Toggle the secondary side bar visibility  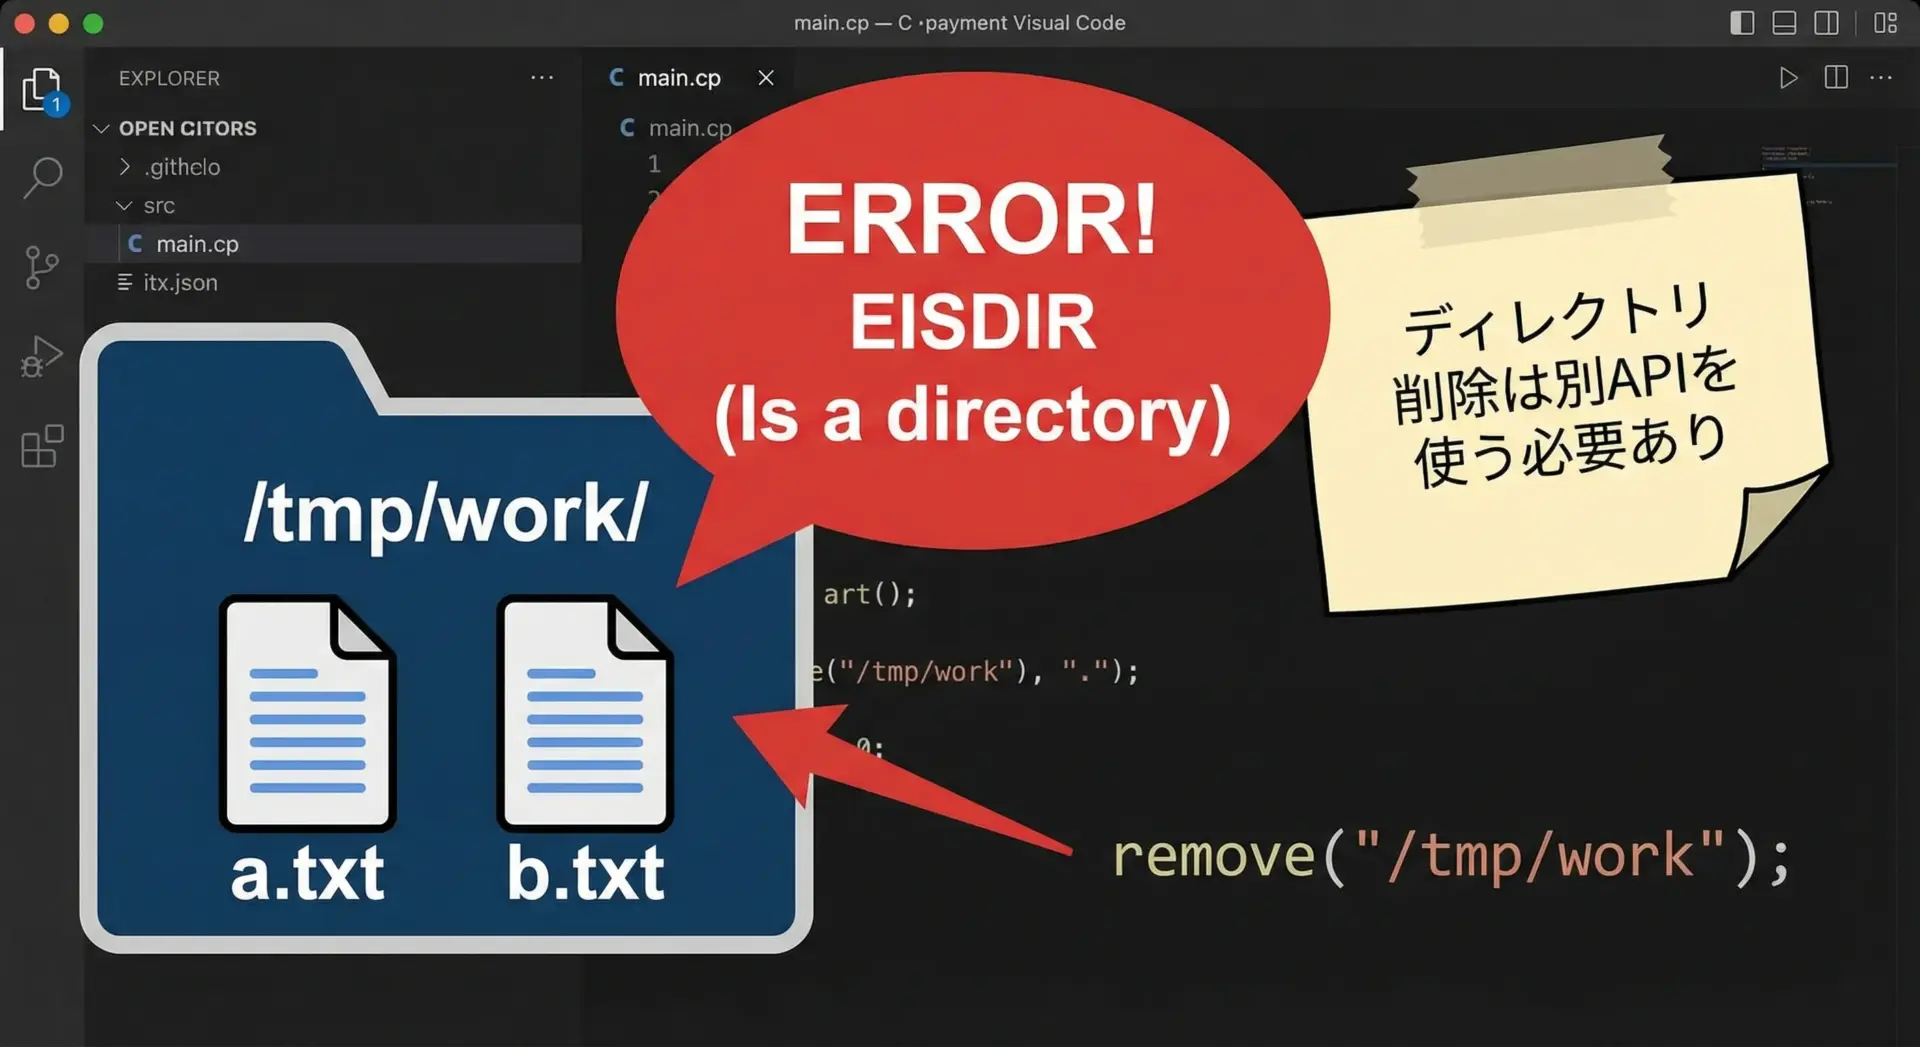tap(1826, 23)
